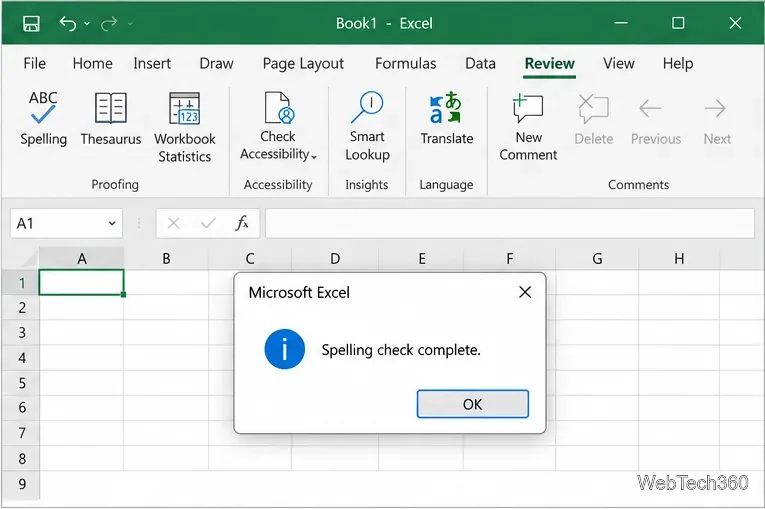765x509 pixels.
Task: Click the Delete comment icon
Action: pyautogui.click(x=593, y=108)
